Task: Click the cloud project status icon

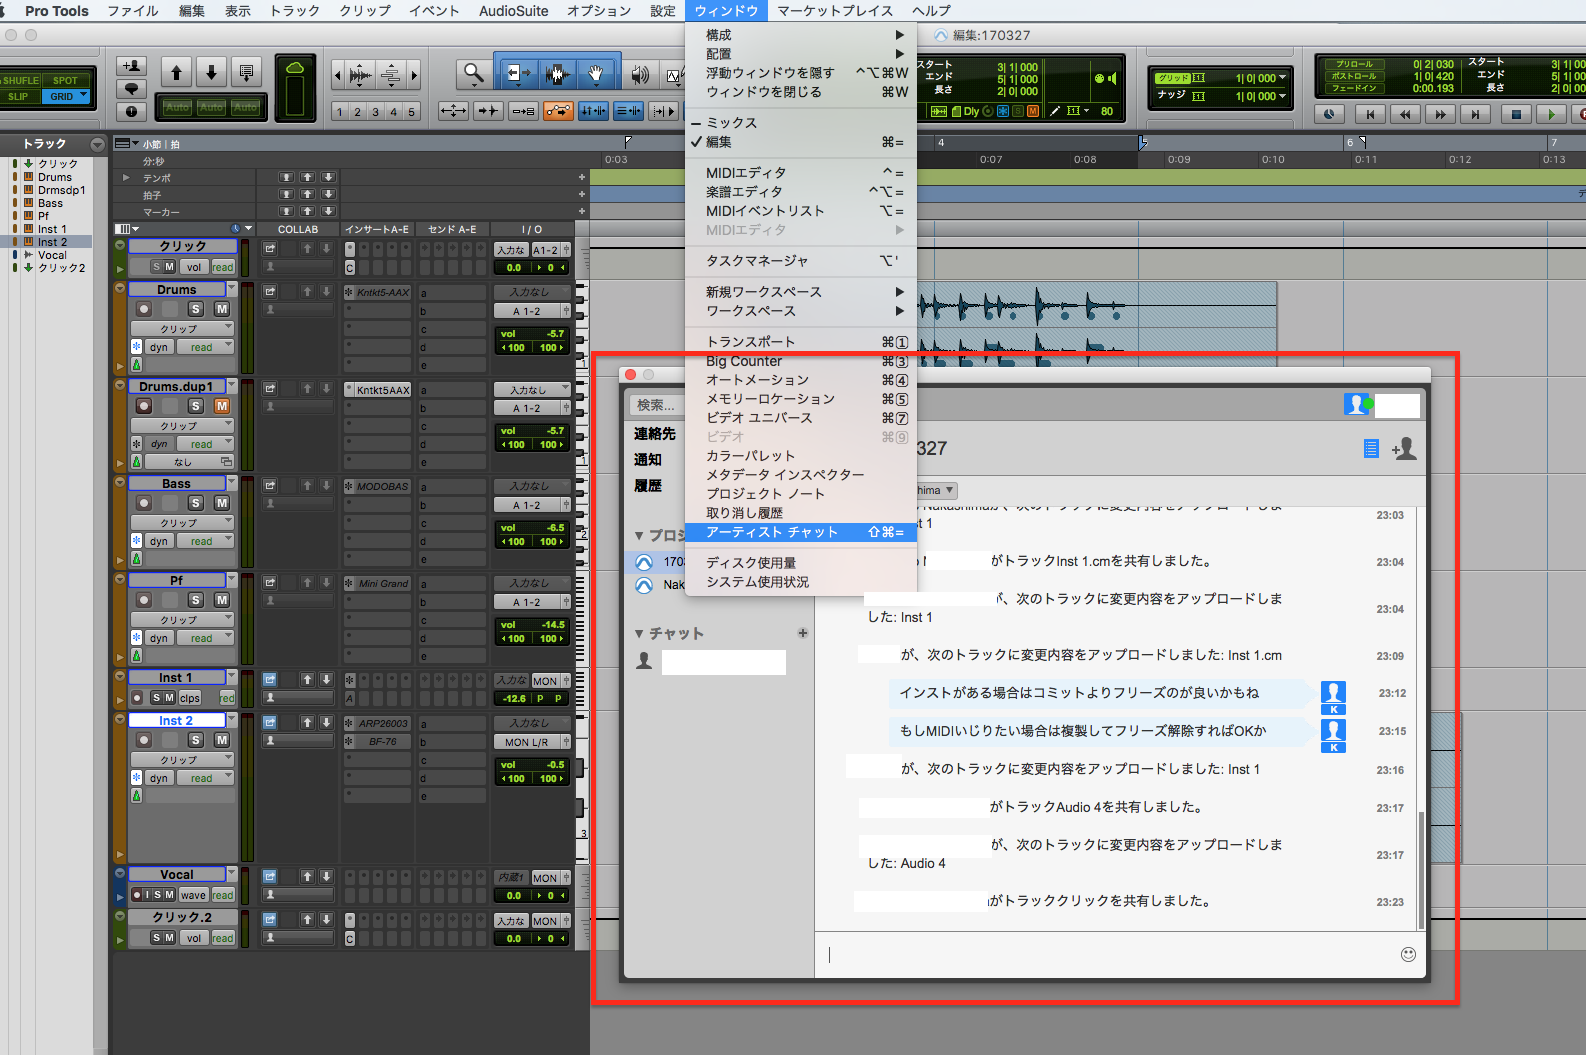Action: (x=295, y=67)
